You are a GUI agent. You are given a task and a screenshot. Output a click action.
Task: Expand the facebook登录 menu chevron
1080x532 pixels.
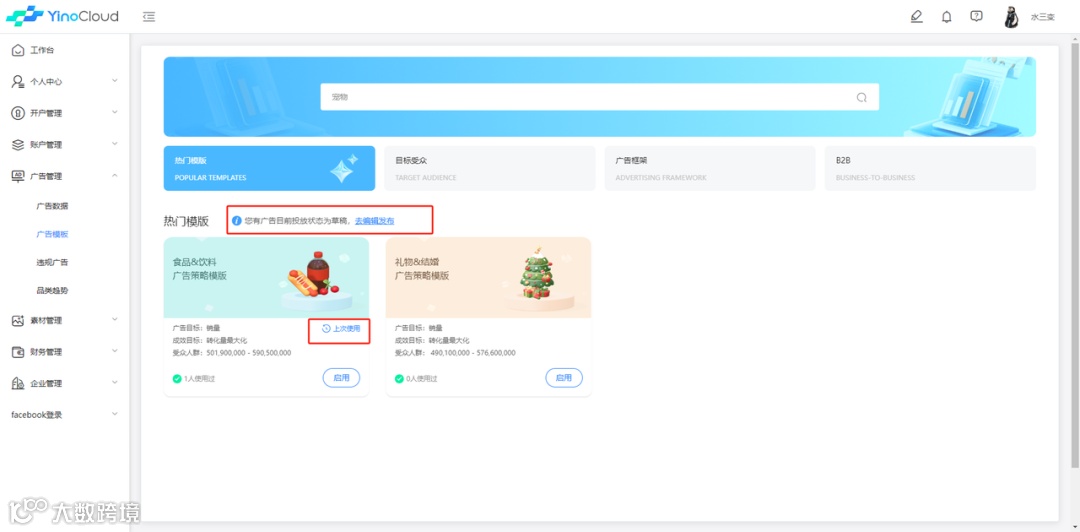115,414
